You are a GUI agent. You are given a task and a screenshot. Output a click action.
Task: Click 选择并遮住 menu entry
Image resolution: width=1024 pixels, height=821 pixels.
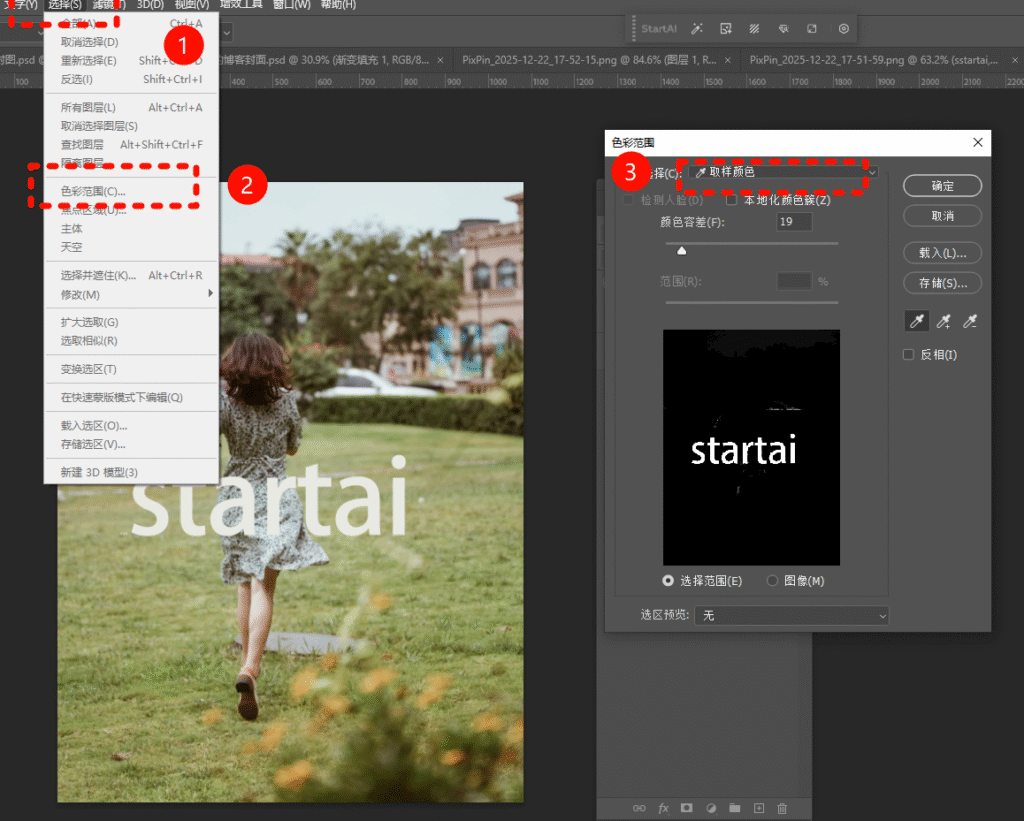click(98, 275)
